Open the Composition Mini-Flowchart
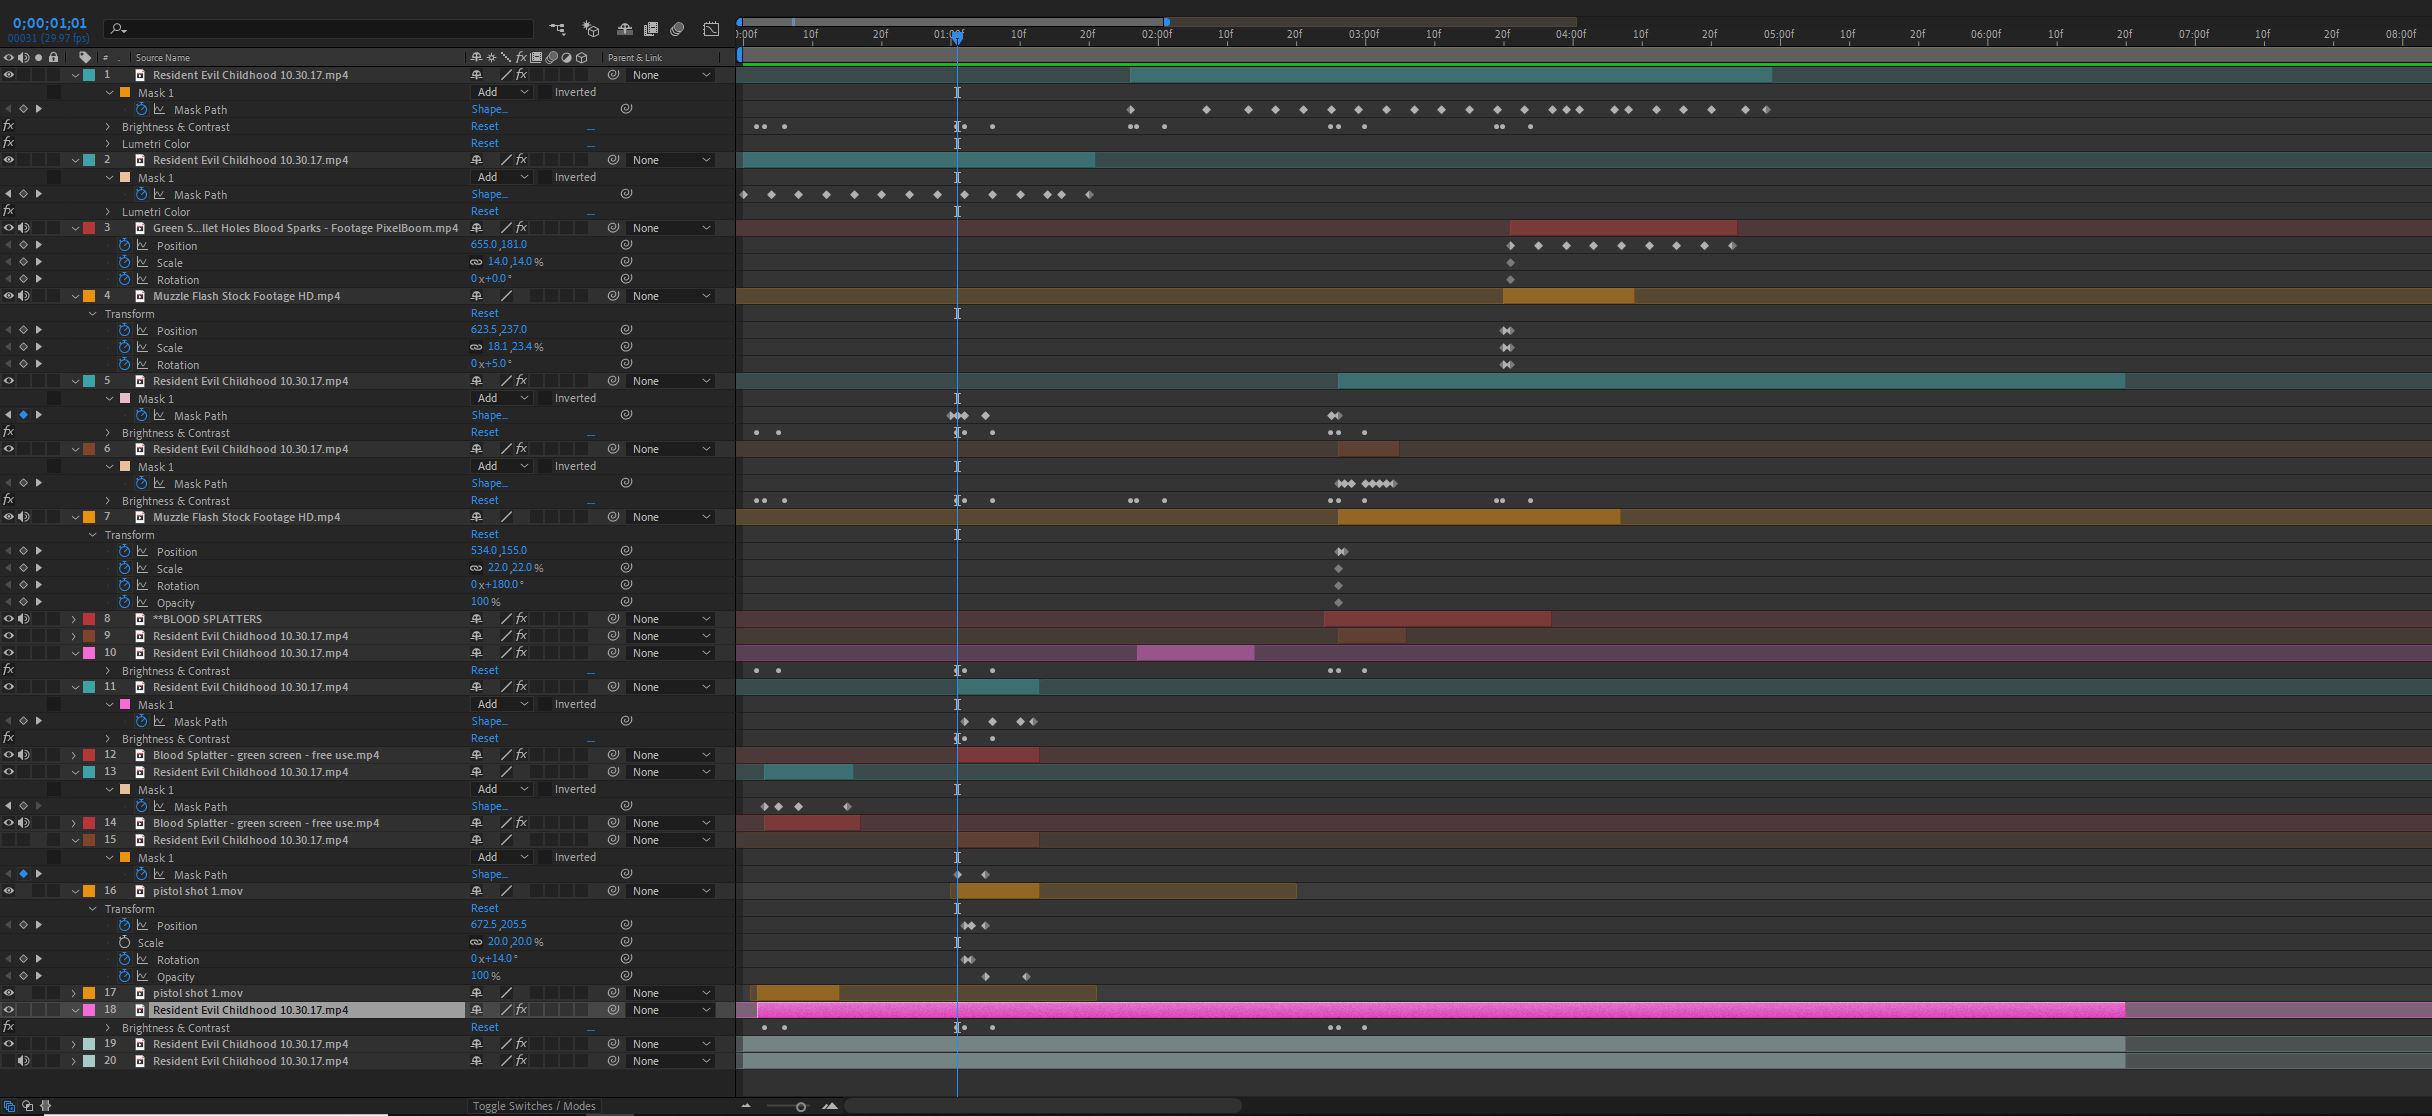Viewport: 2432px width, 1116px height. pyautogui.click(x=558, y=29)
